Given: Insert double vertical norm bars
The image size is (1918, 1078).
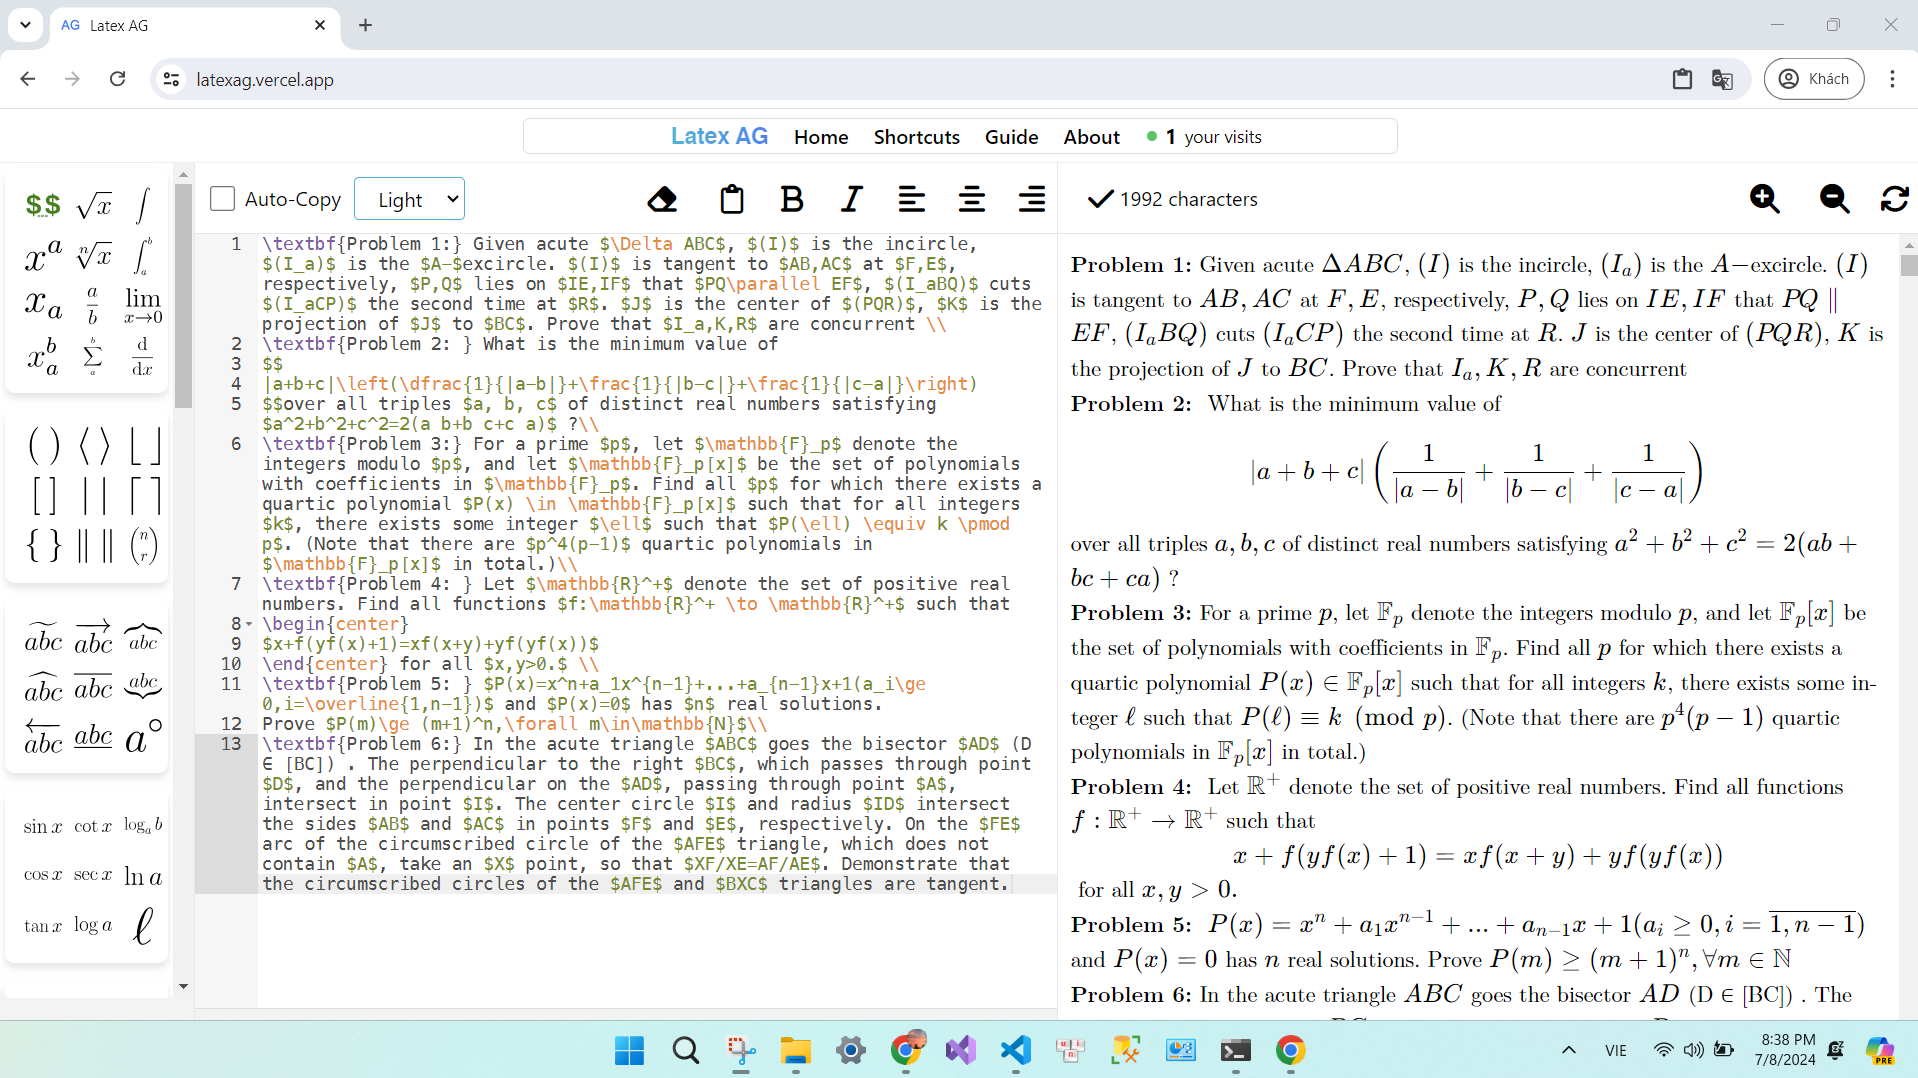Looking at the screenshot, I should (95, 545).
